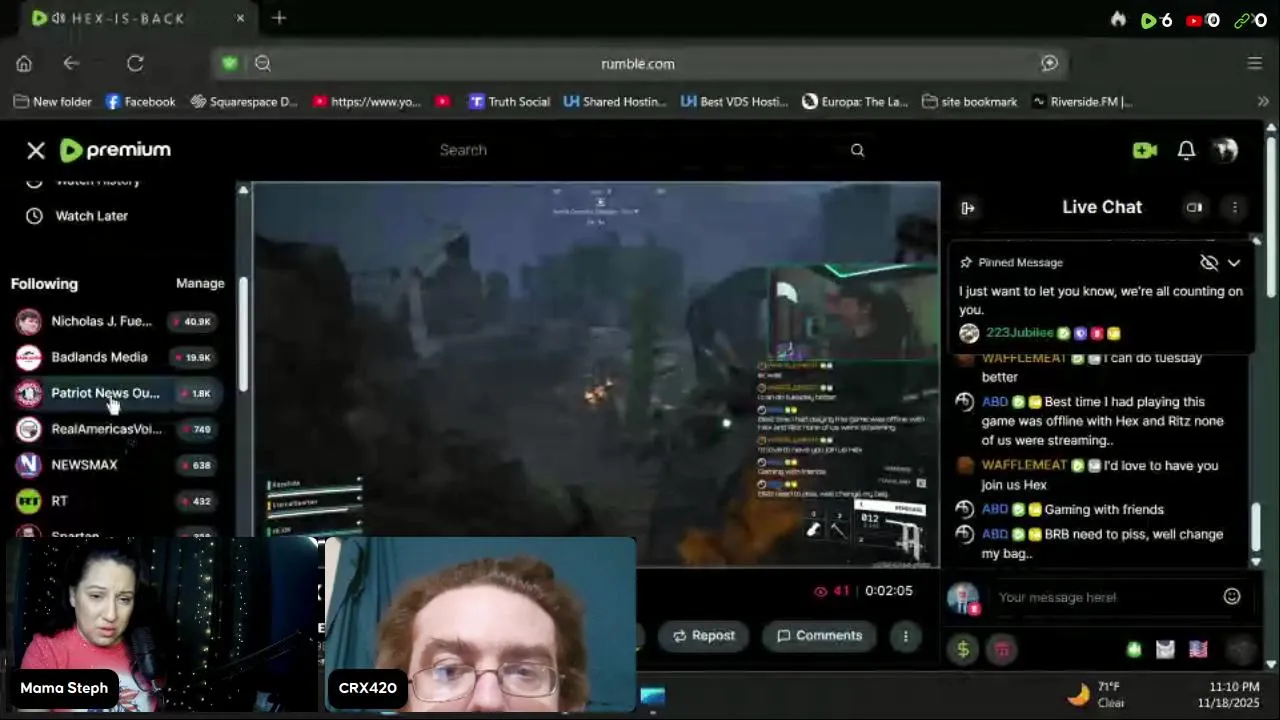Click the browser home icon
This screenshot has width=1280, height=720.
(x=24, y=63)
